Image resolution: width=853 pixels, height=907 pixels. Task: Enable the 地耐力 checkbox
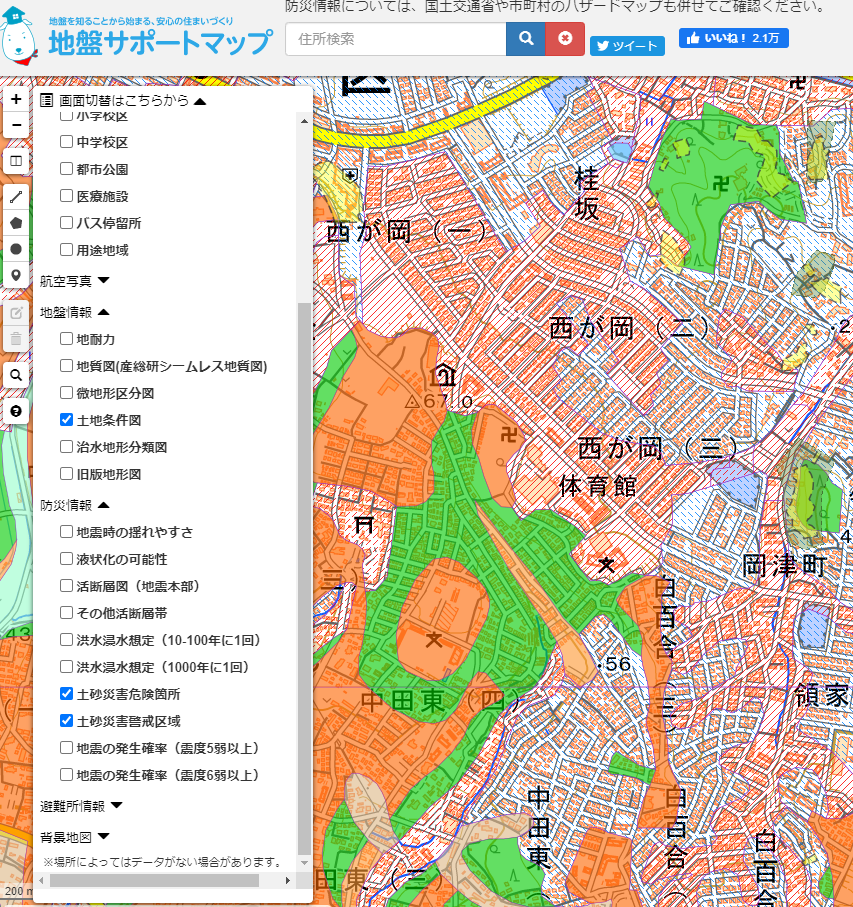[67, 339]
